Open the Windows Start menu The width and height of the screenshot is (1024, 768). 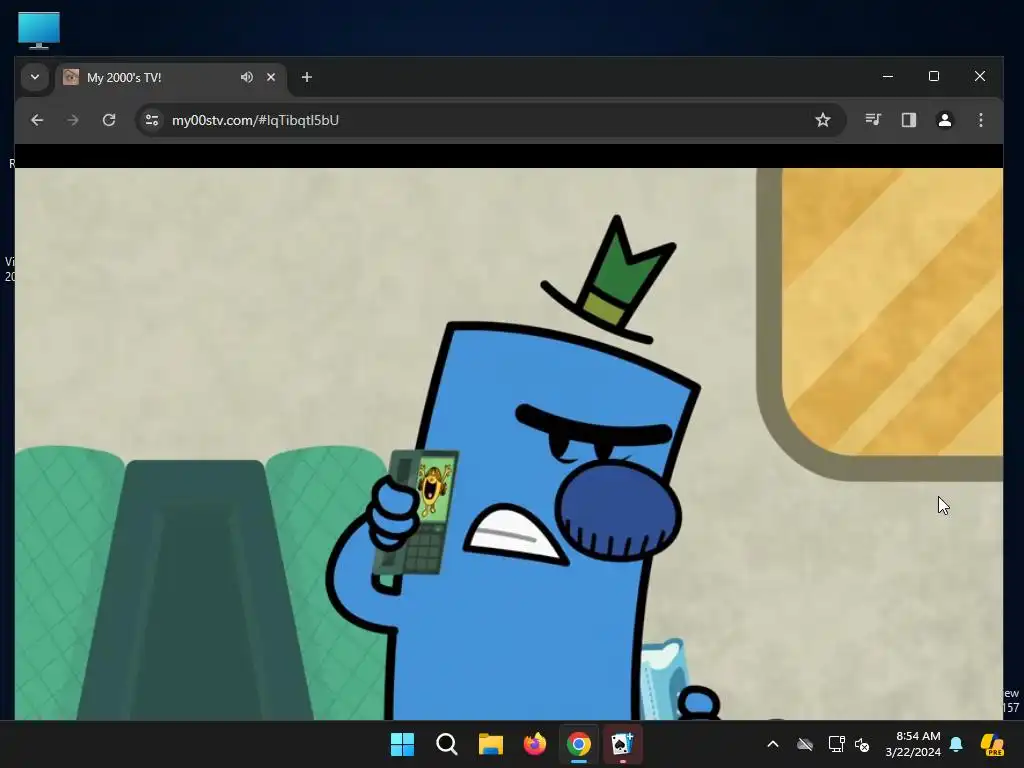coord(402,744)
